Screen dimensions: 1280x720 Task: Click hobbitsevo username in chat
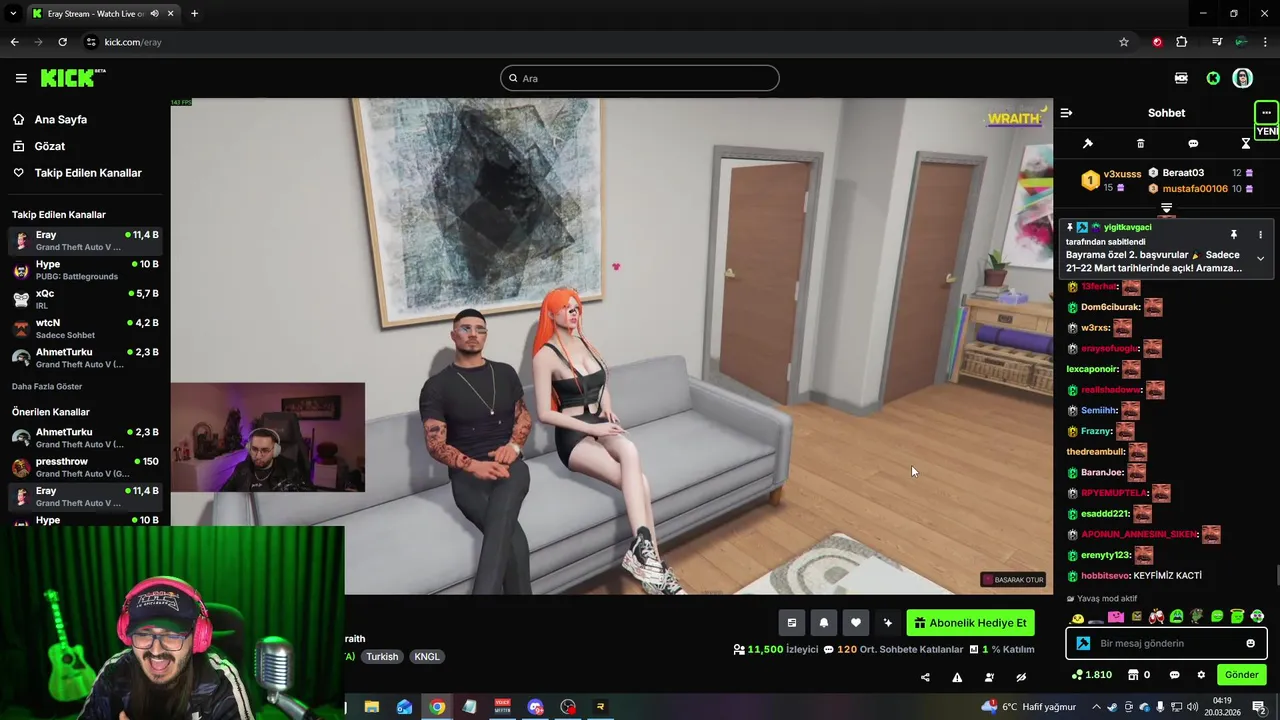point(1105,576)
